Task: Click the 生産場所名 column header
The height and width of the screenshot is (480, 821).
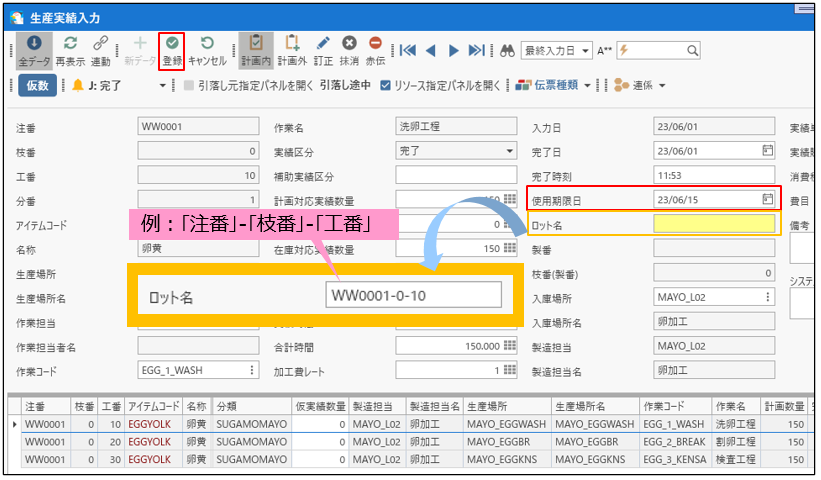Action: click(x=595, y=406)
